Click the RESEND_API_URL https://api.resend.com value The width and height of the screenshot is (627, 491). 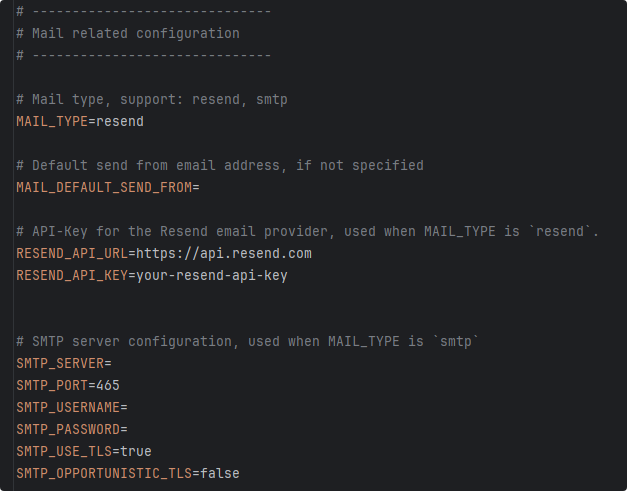(224, 253)
